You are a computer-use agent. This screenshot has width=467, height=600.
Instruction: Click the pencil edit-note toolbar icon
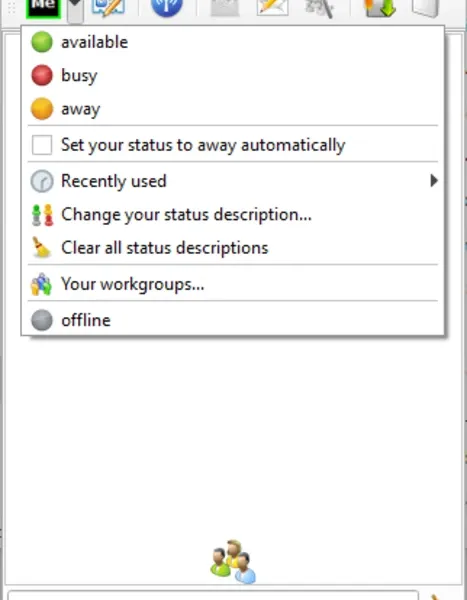pyautogui.click(x=108, y=8)
